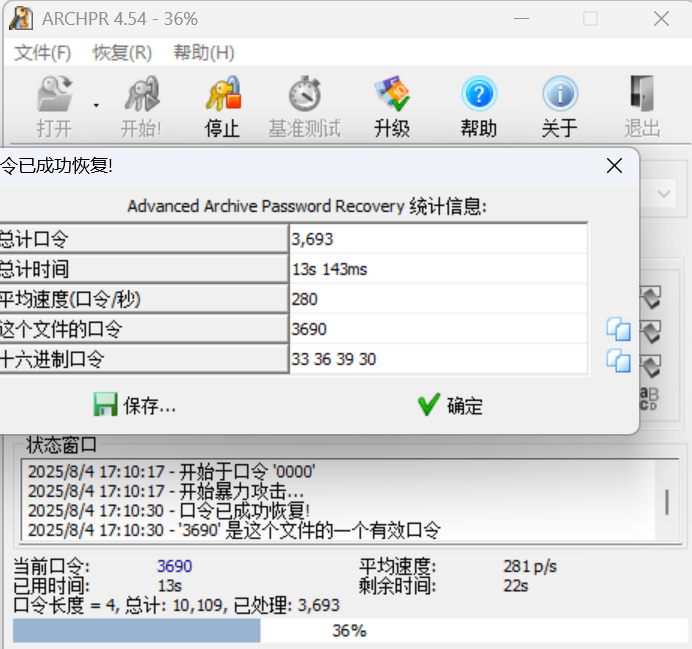The image size is (692, 649).
Task: Click the hex password field 33 36 39 30
Action: pyautogui.click(x=438, y=359)
